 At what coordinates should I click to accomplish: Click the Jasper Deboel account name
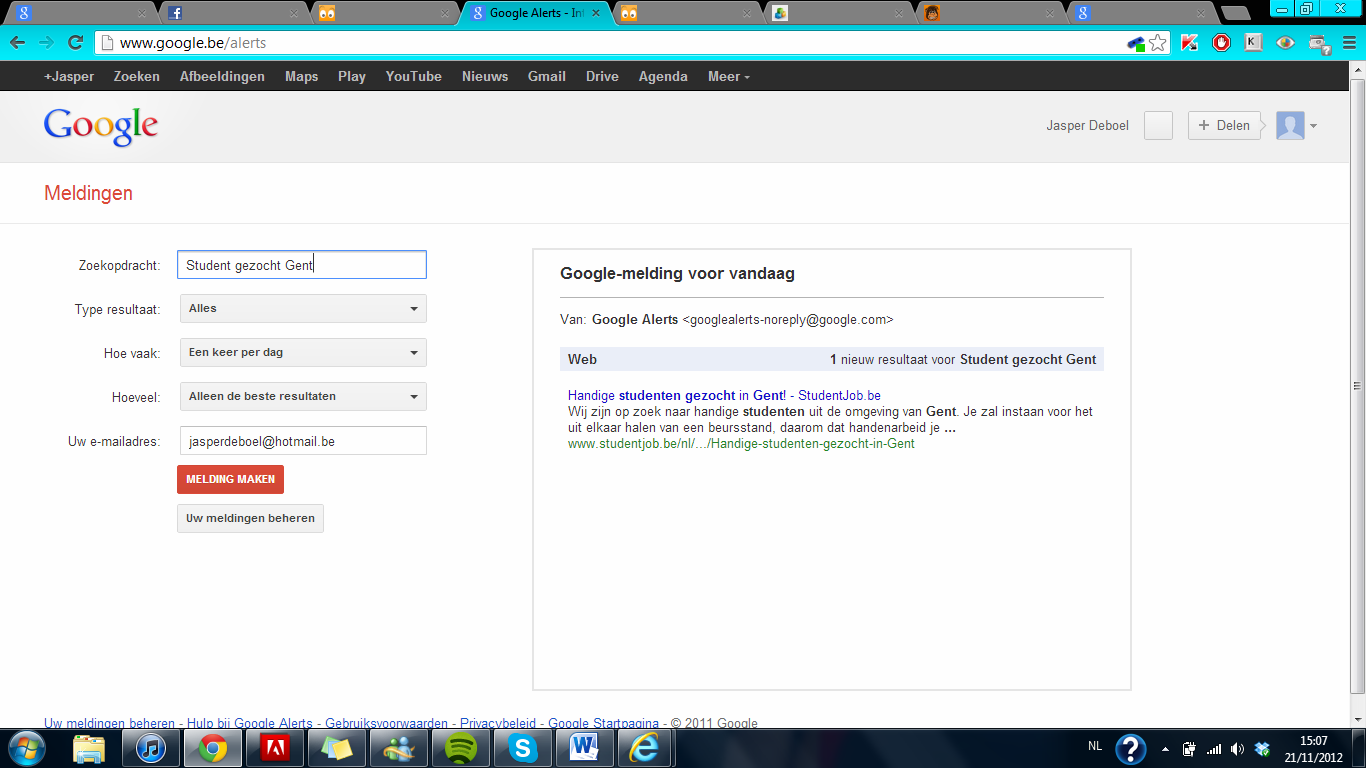[x=1087, y=126]
